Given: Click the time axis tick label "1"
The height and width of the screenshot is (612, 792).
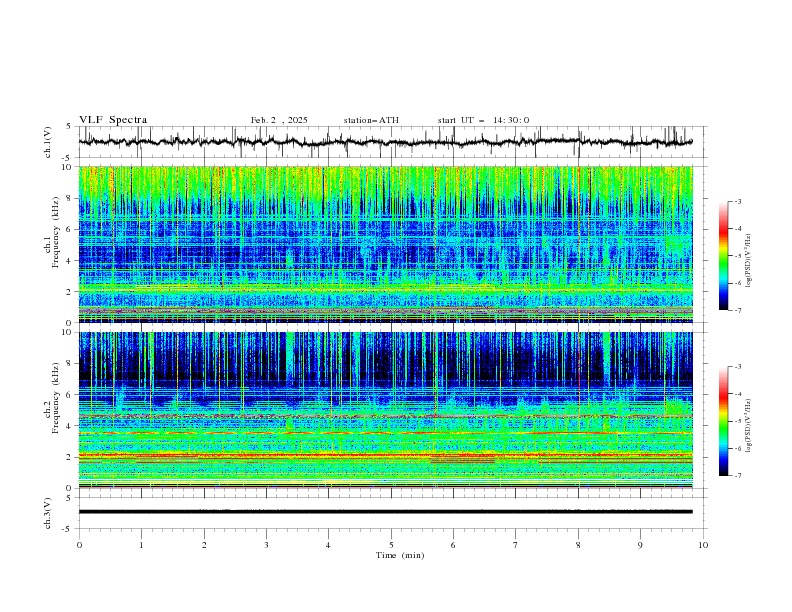Looking at the screenshot, I should click(141, 545).
